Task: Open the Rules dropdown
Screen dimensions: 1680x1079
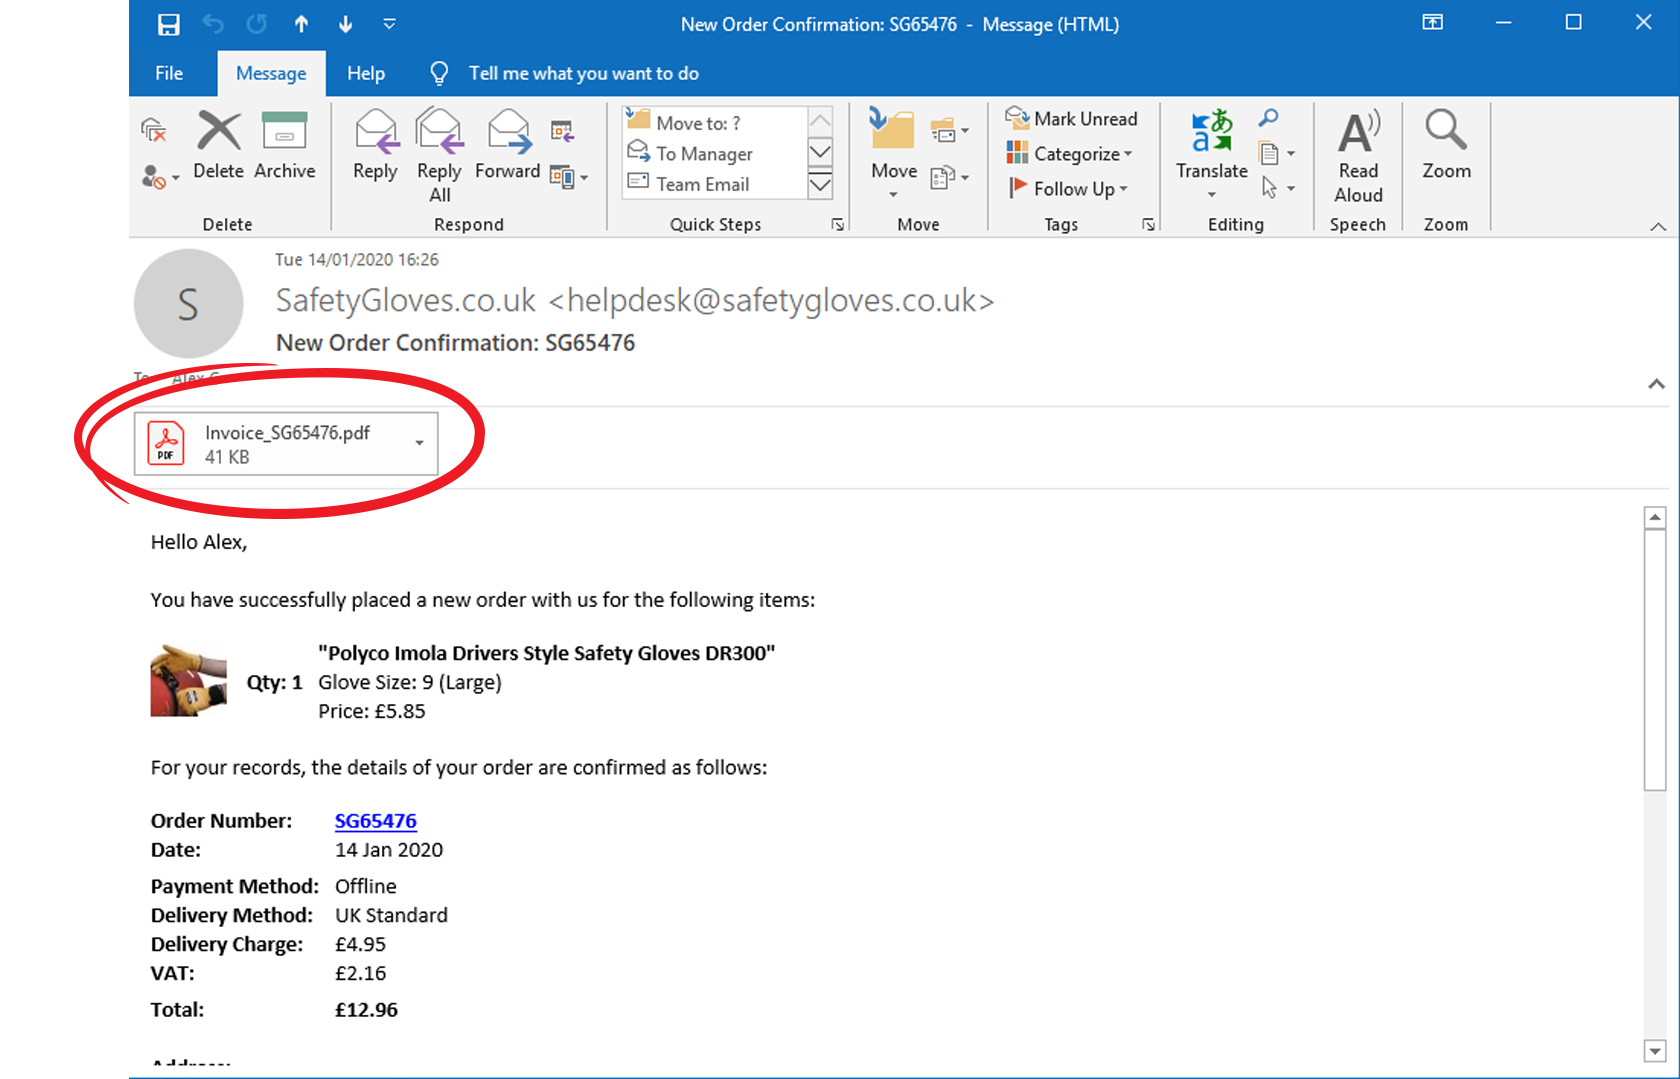Action: click(949, 130)
